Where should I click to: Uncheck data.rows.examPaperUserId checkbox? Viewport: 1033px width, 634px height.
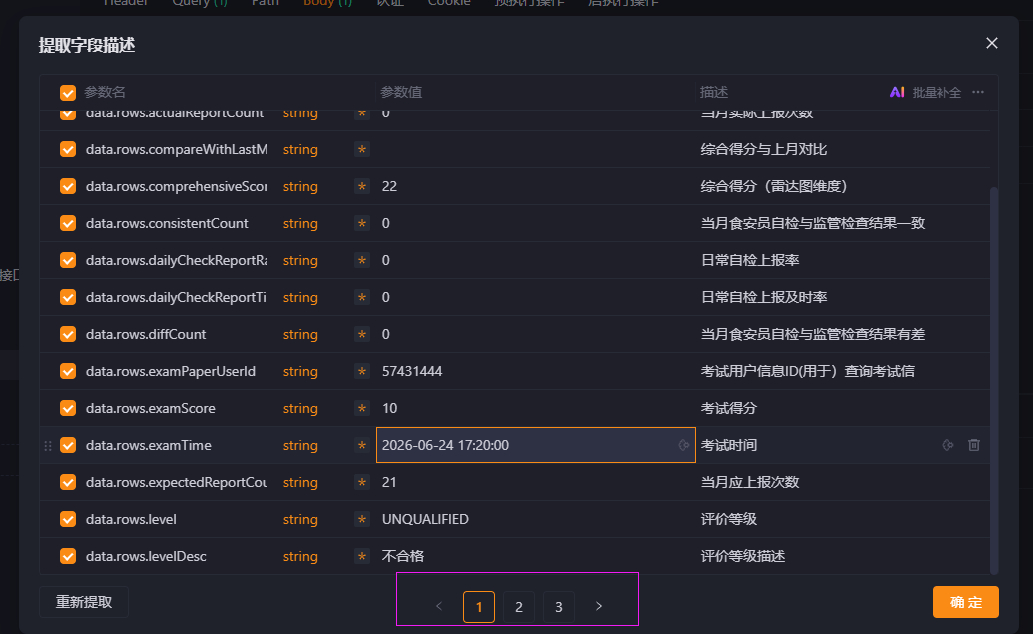(x=68, y=372)
